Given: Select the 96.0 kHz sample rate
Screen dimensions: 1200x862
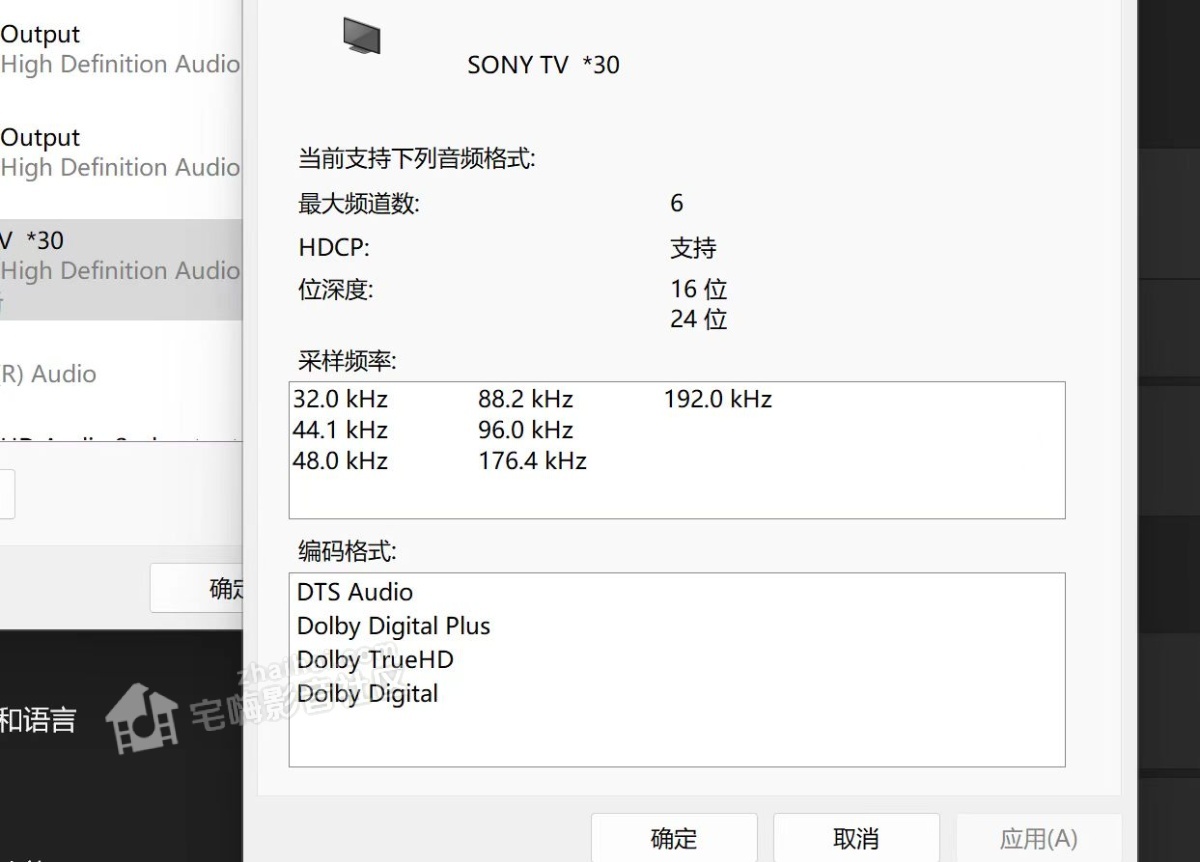Looking at the screenshot, I should pos(526,431).
